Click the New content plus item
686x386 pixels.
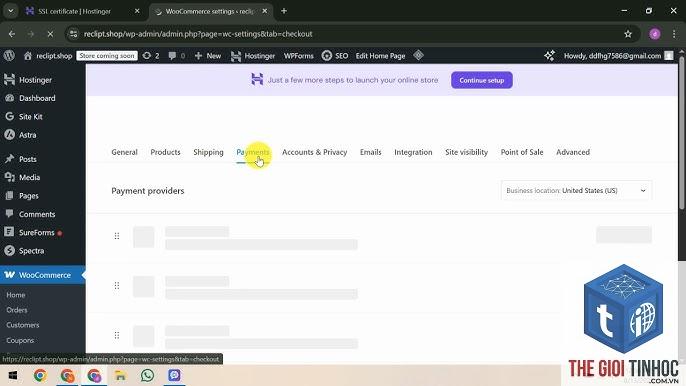click(207, 56)
